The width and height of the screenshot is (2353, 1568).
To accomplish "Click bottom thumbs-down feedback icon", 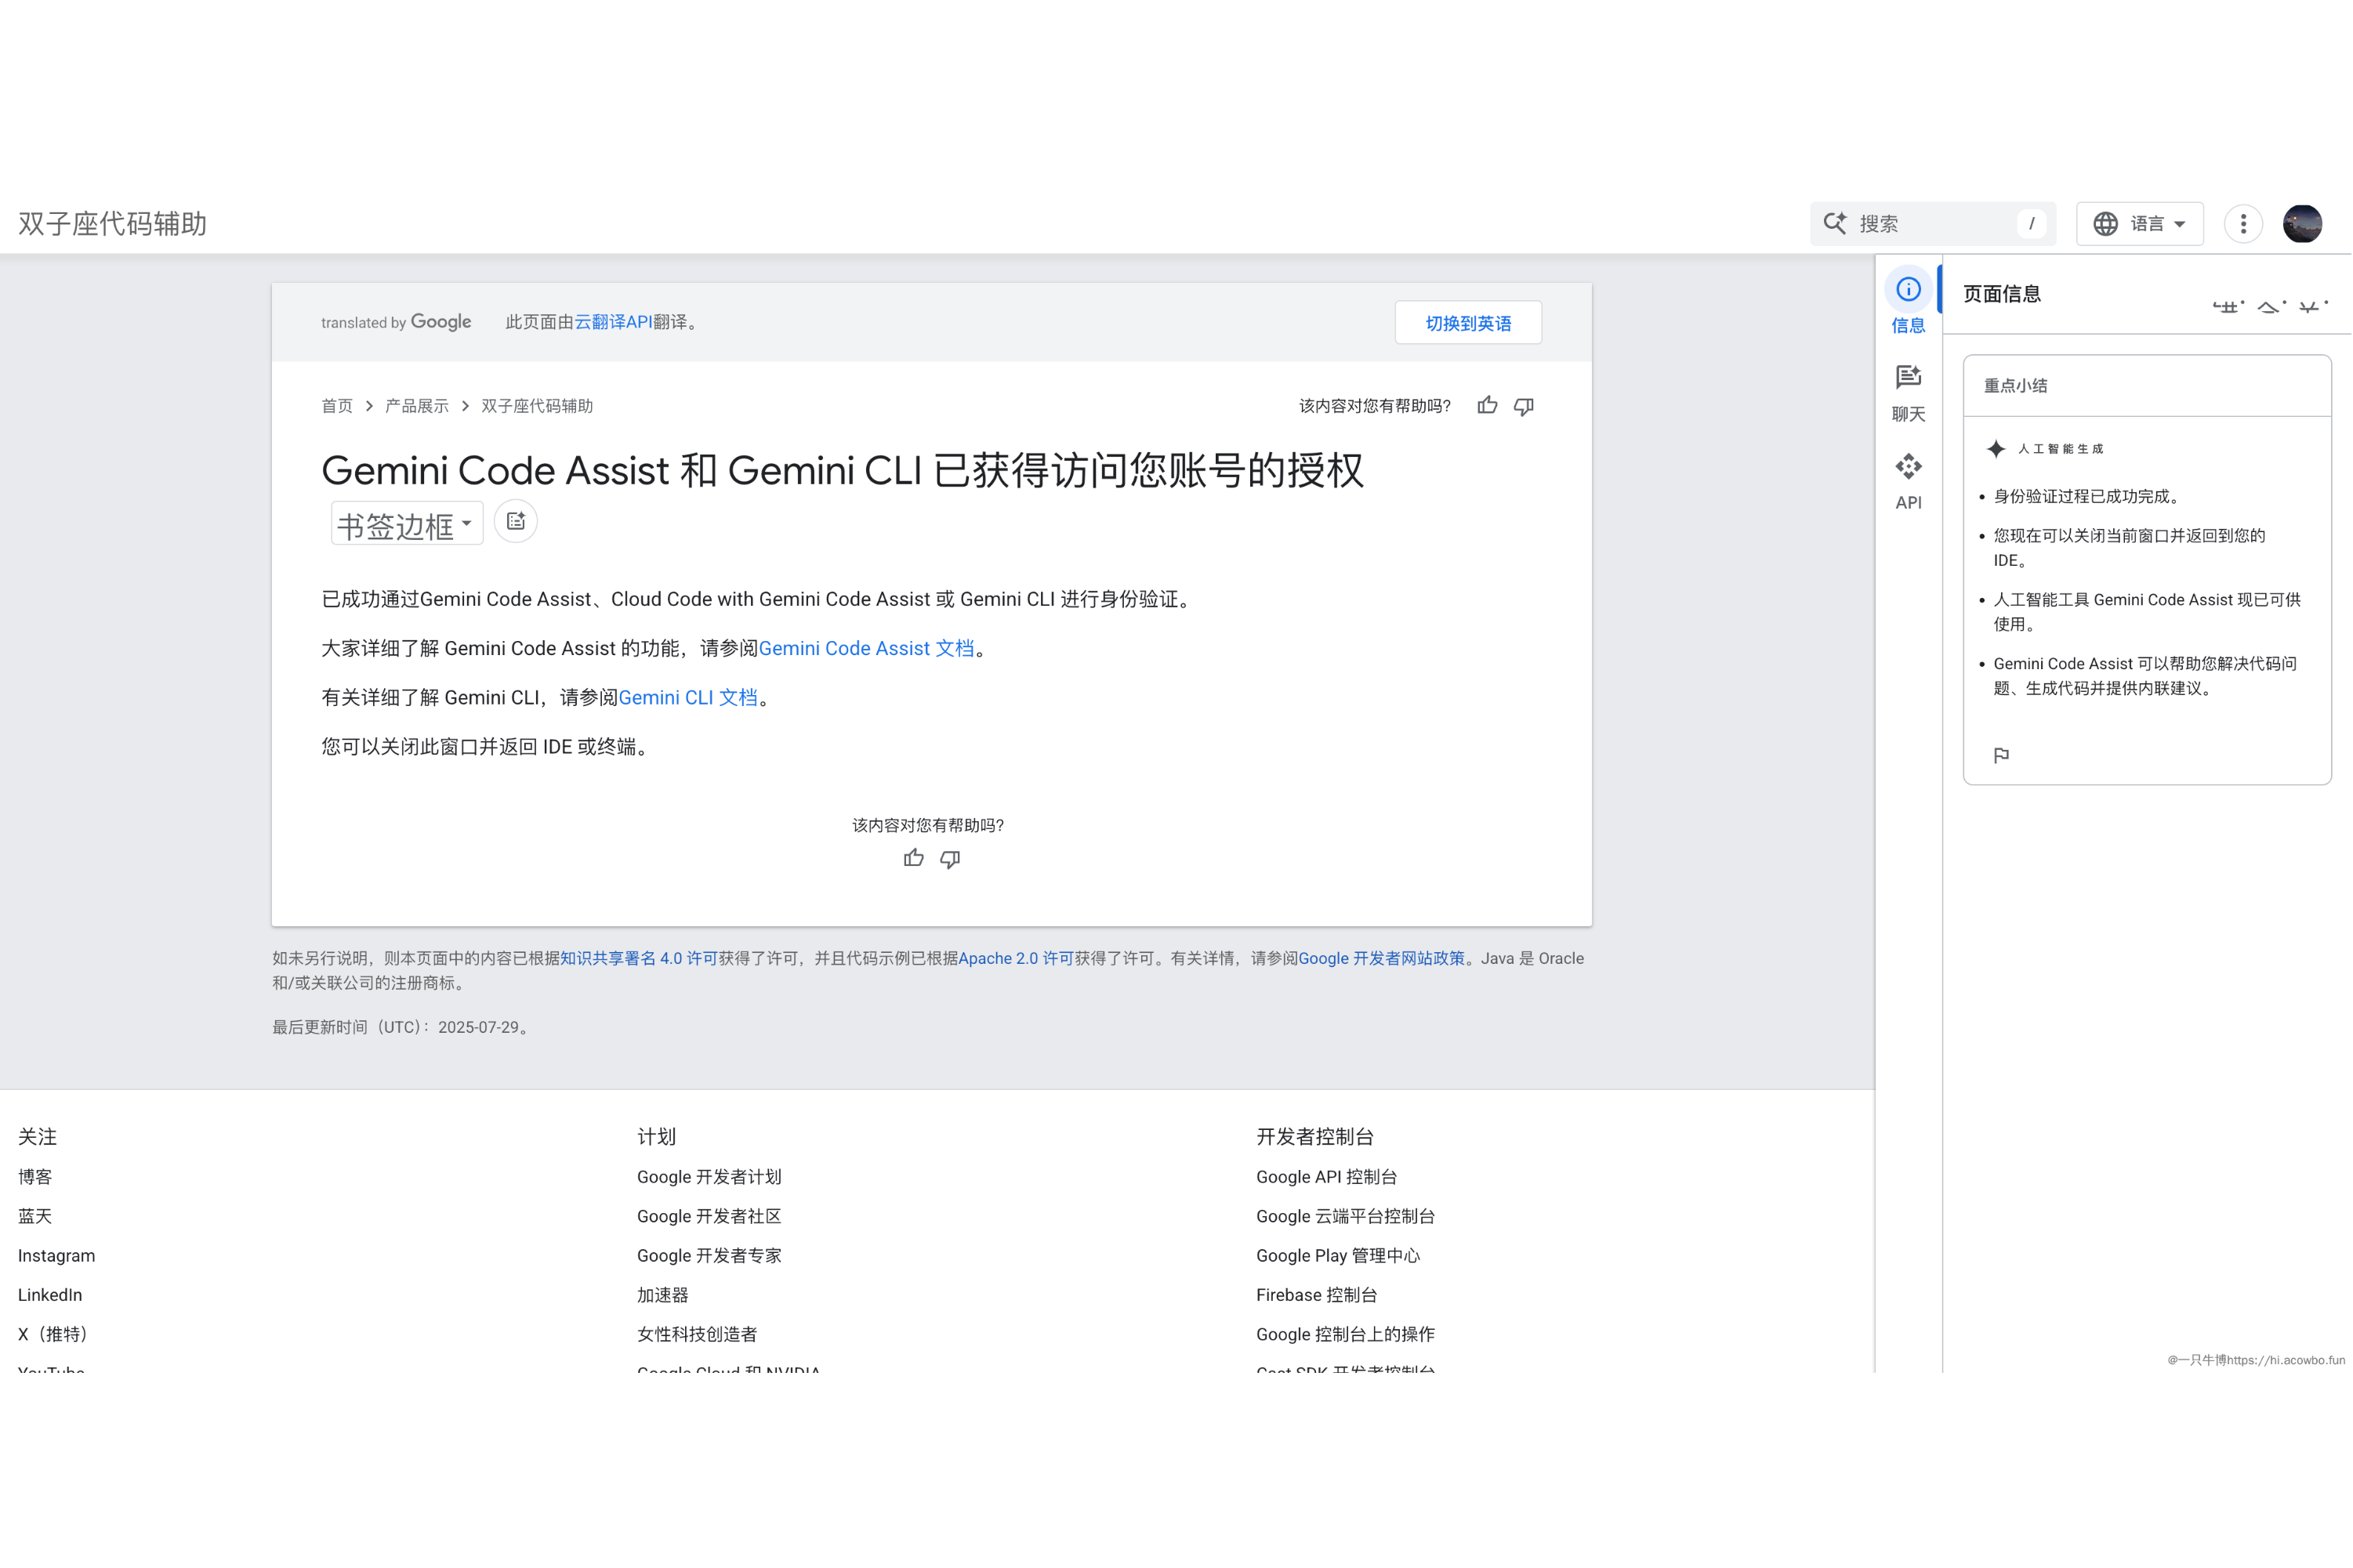I will (x=950, y=859).
